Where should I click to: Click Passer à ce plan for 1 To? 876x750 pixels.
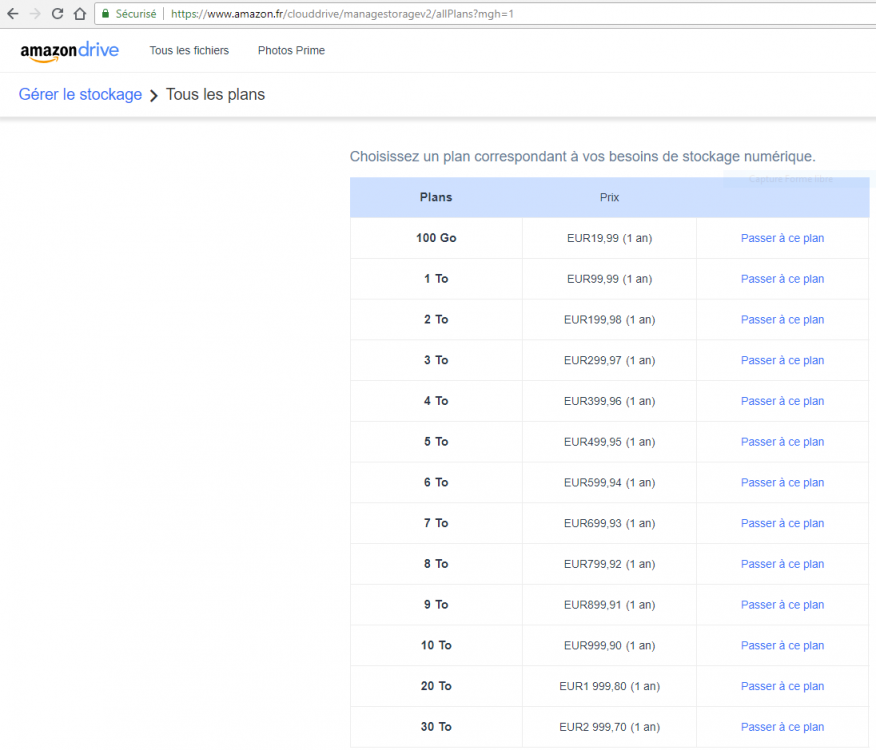point(782,279)
